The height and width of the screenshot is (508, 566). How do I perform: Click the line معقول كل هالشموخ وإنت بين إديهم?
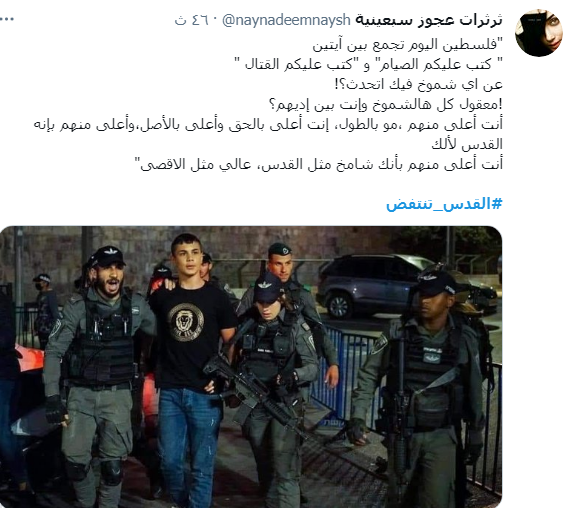coord(385,105)
